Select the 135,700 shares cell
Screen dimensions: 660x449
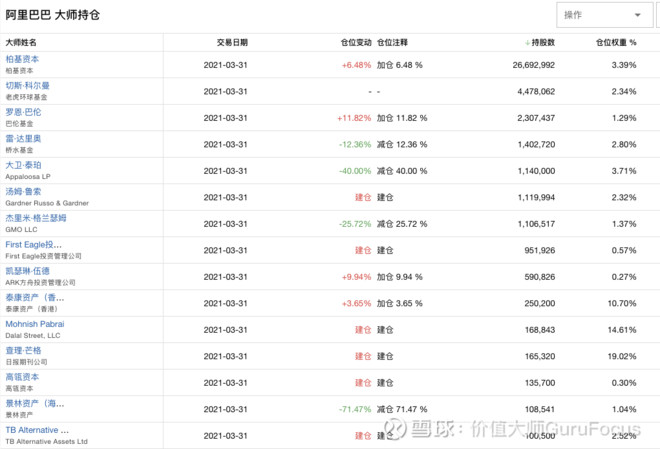click(x=540, y=383)
